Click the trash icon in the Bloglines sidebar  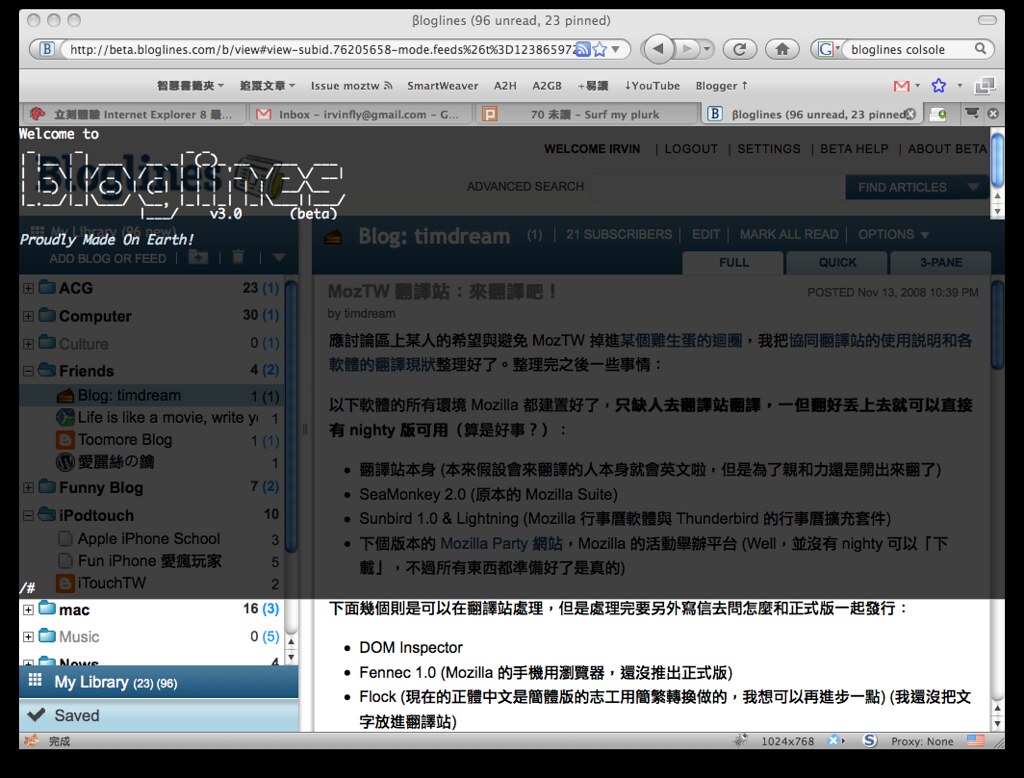click(238, 257)
